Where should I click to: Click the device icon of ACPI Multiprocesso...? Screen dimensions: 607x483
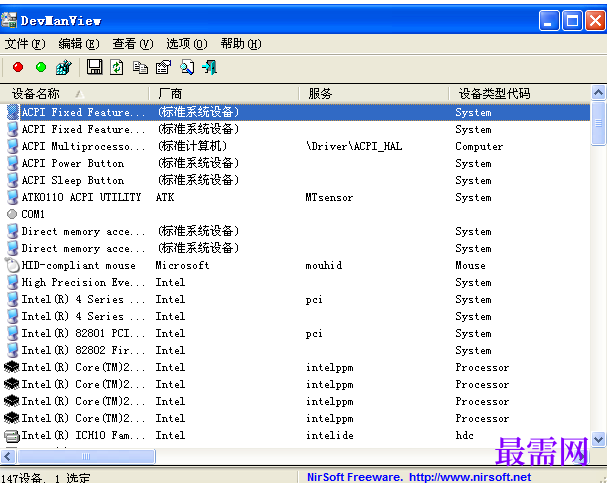tap(12, 146)
